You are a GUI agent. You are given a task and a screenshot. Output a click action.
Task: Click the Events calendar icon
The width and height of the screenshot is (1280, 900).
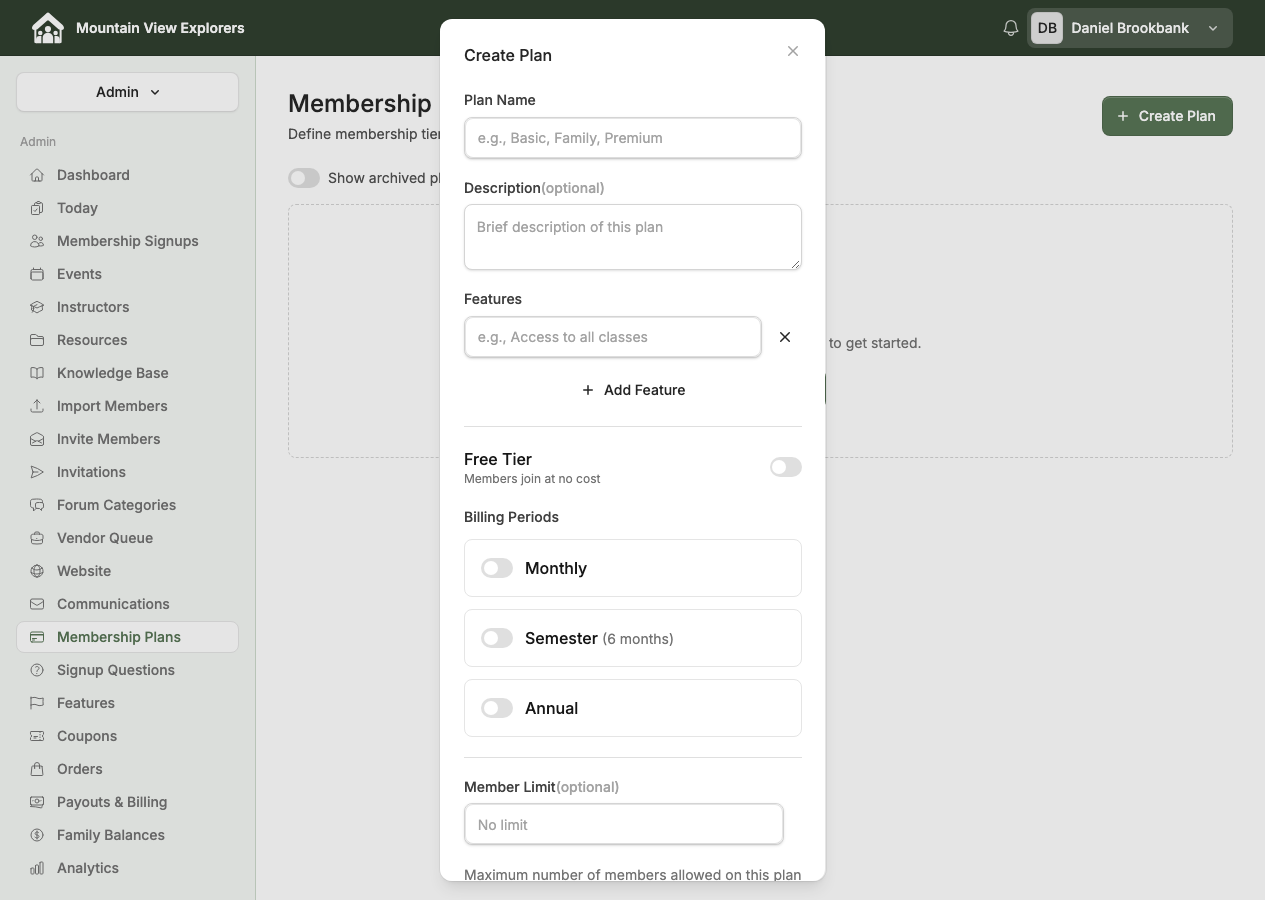[x=37, y=274]
